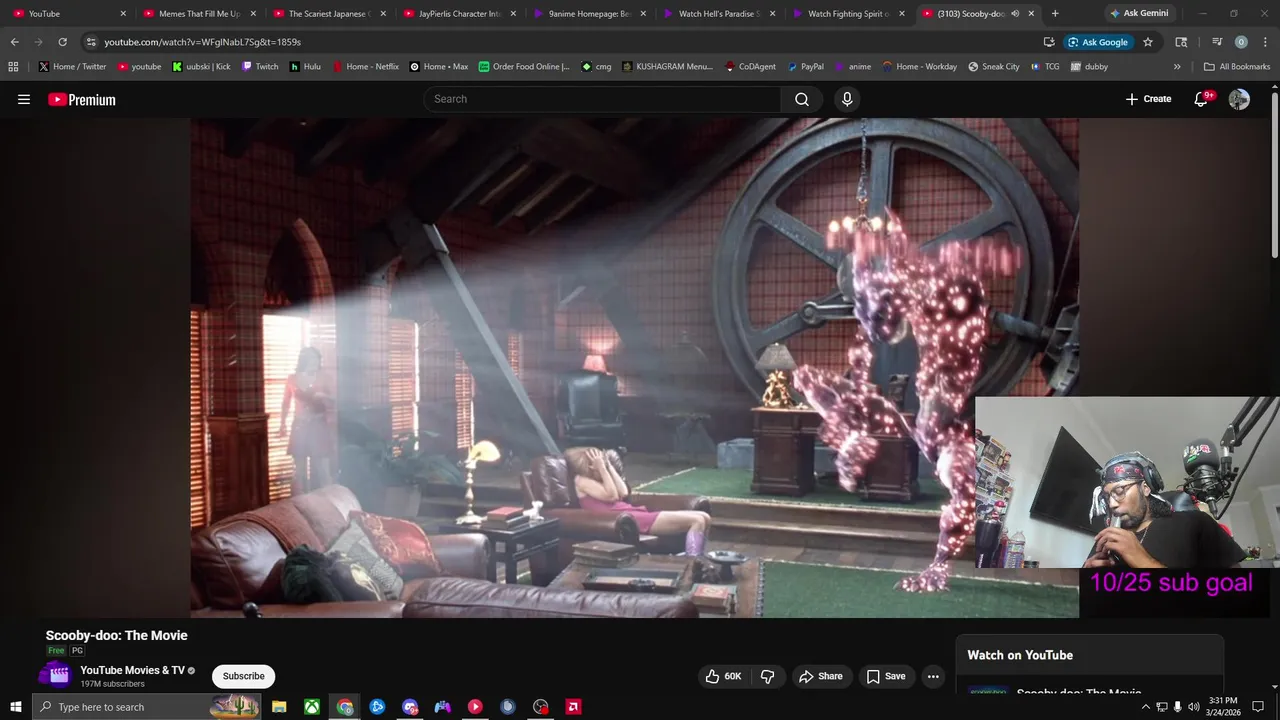Image resolution: width=1280 pixels, height=720 pixels.
Task: Mute the Scooby-doo tab via its speaker icon
Action: [1015, 14]
